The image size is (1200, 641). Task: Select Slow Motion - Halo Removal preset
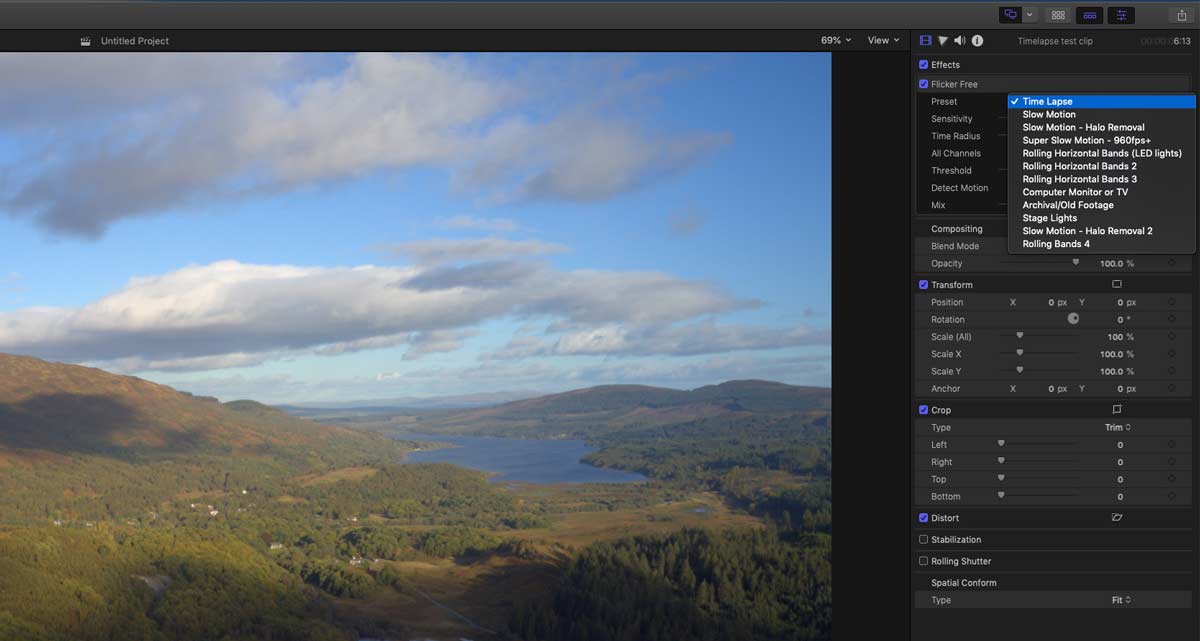pos(1102,128)
